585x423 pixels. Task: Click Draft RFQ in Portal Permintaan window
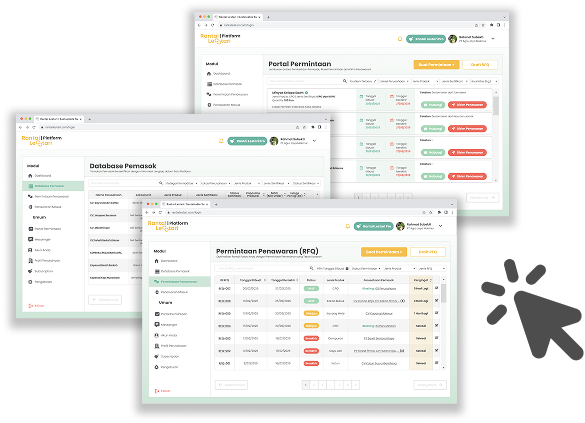point(480,65)
